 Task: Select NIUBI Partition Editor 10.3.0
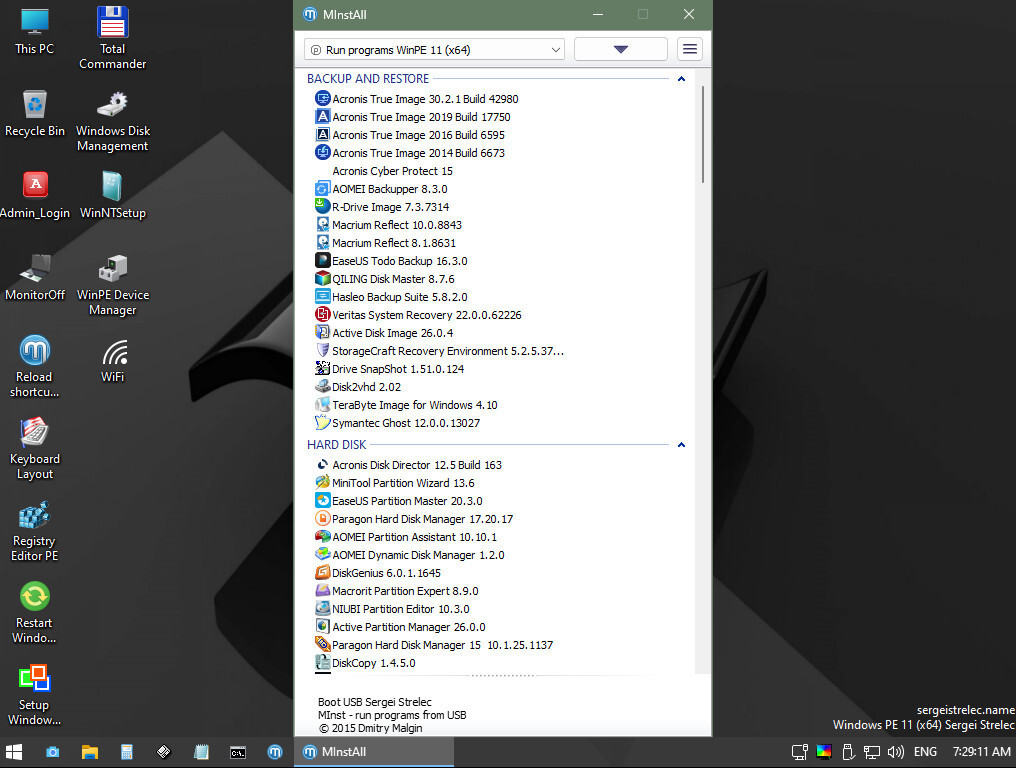click(x=400, y=609)
